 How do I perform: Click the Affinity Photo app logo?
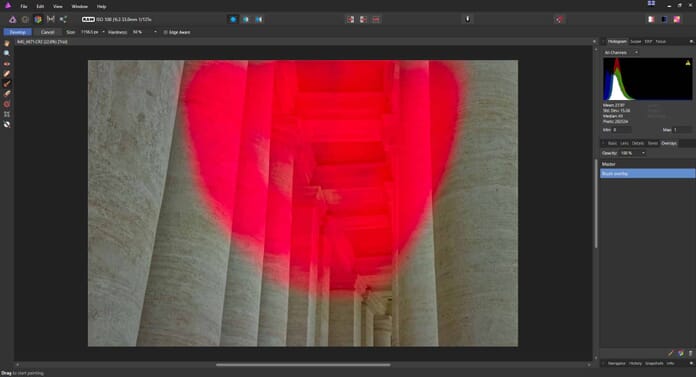click(8, 5)
